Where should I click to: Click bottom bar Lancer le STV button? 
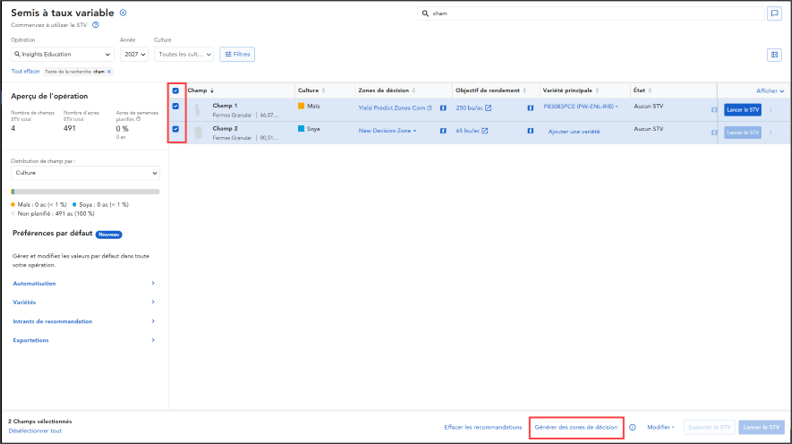point(761,427)
